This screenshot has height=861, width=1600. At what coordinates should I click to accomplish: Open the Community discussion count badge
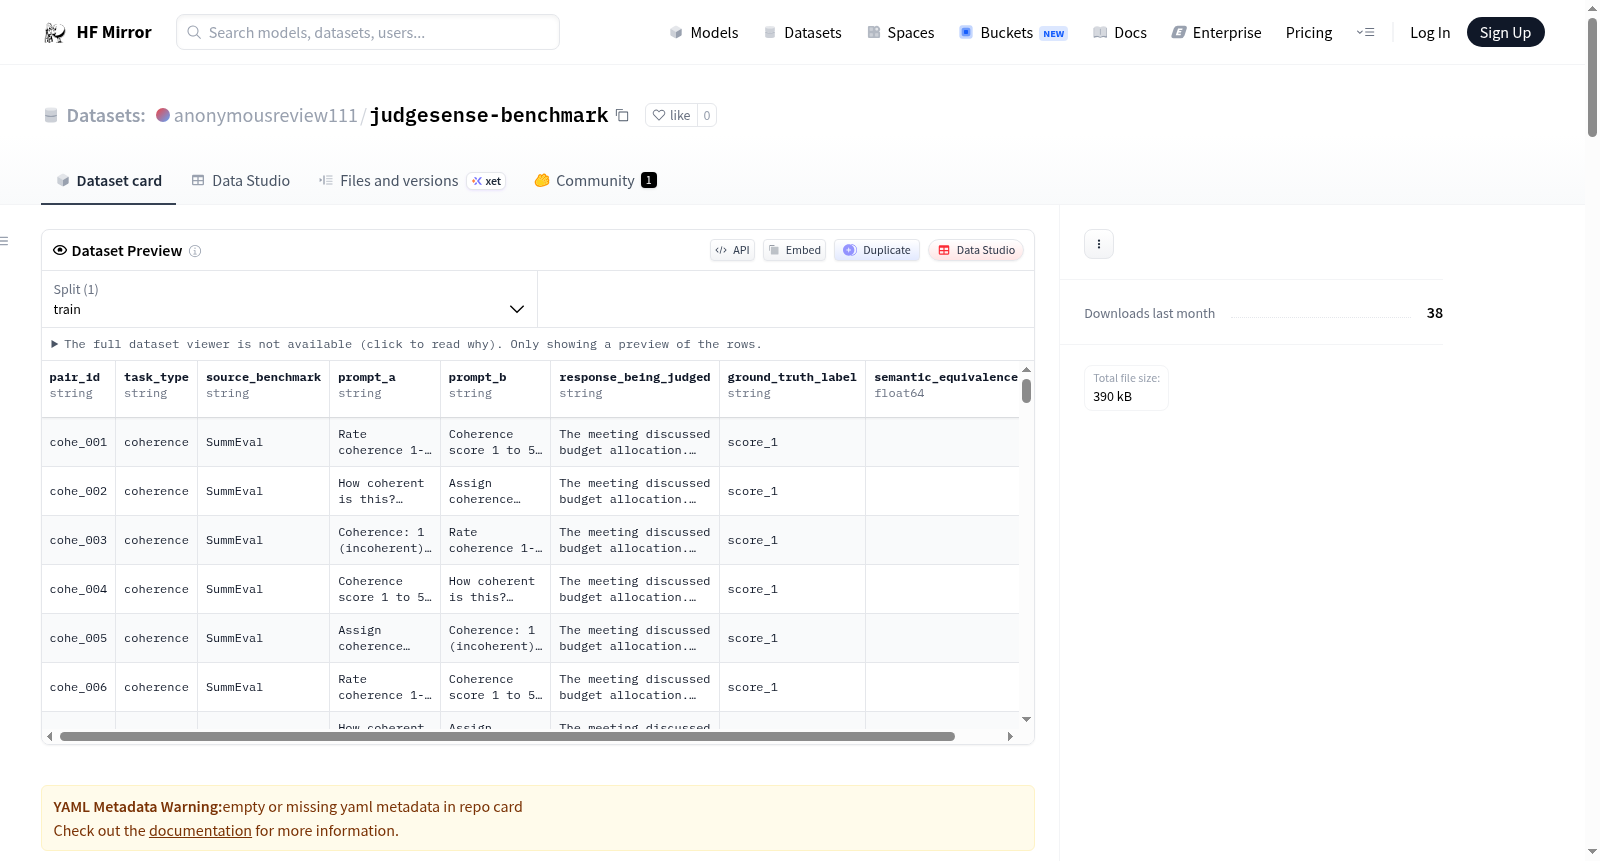pos(649,180)
